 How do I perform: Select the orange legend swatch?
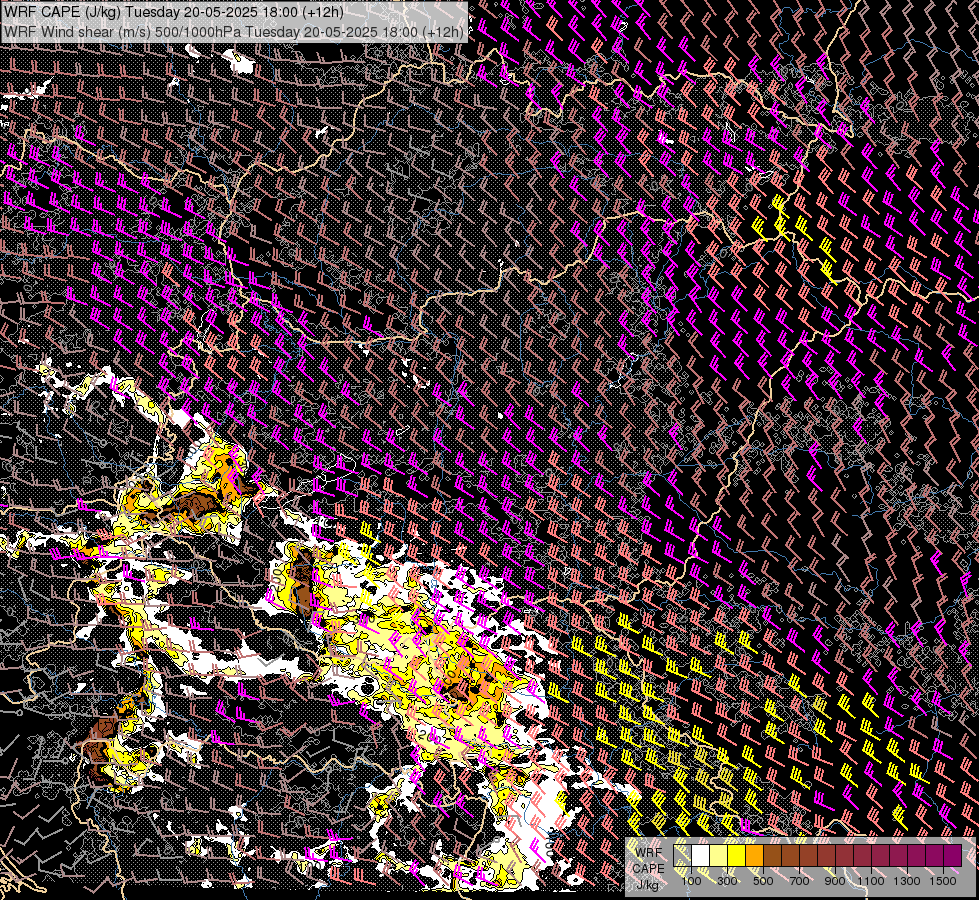coord(754,855)
